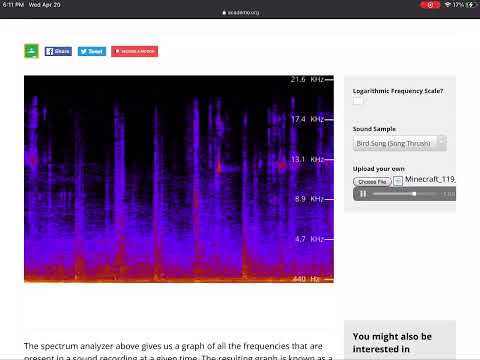This screenshot has width=480, height=360.
Task: Toggle the Logarithmic Frequency Scale checkbox
Action: [x=357, y=101]
